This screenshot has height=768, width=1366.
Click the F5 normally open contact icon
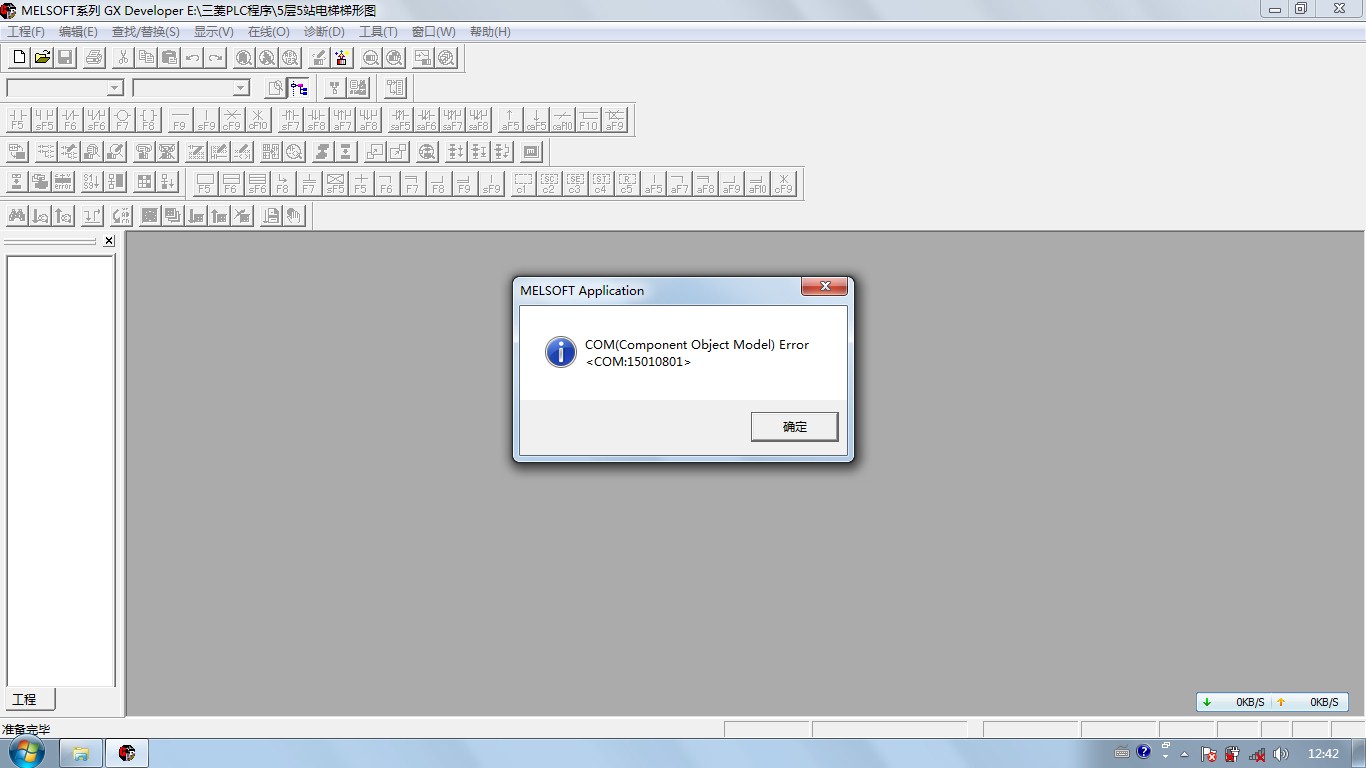coord(17,120)
